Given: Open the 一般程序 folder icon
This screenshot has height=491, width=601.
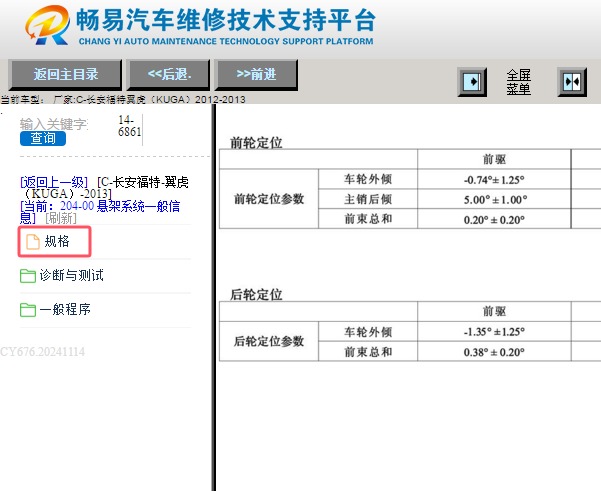Looking at the screenshot, I should coord(28,310).
